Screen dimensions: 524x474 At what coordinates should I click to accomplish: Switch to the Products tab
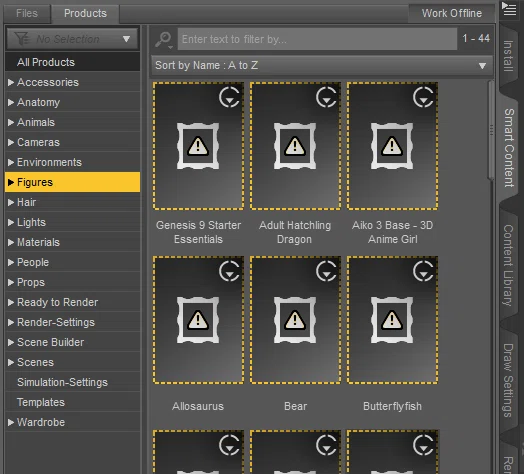point(85,13)
